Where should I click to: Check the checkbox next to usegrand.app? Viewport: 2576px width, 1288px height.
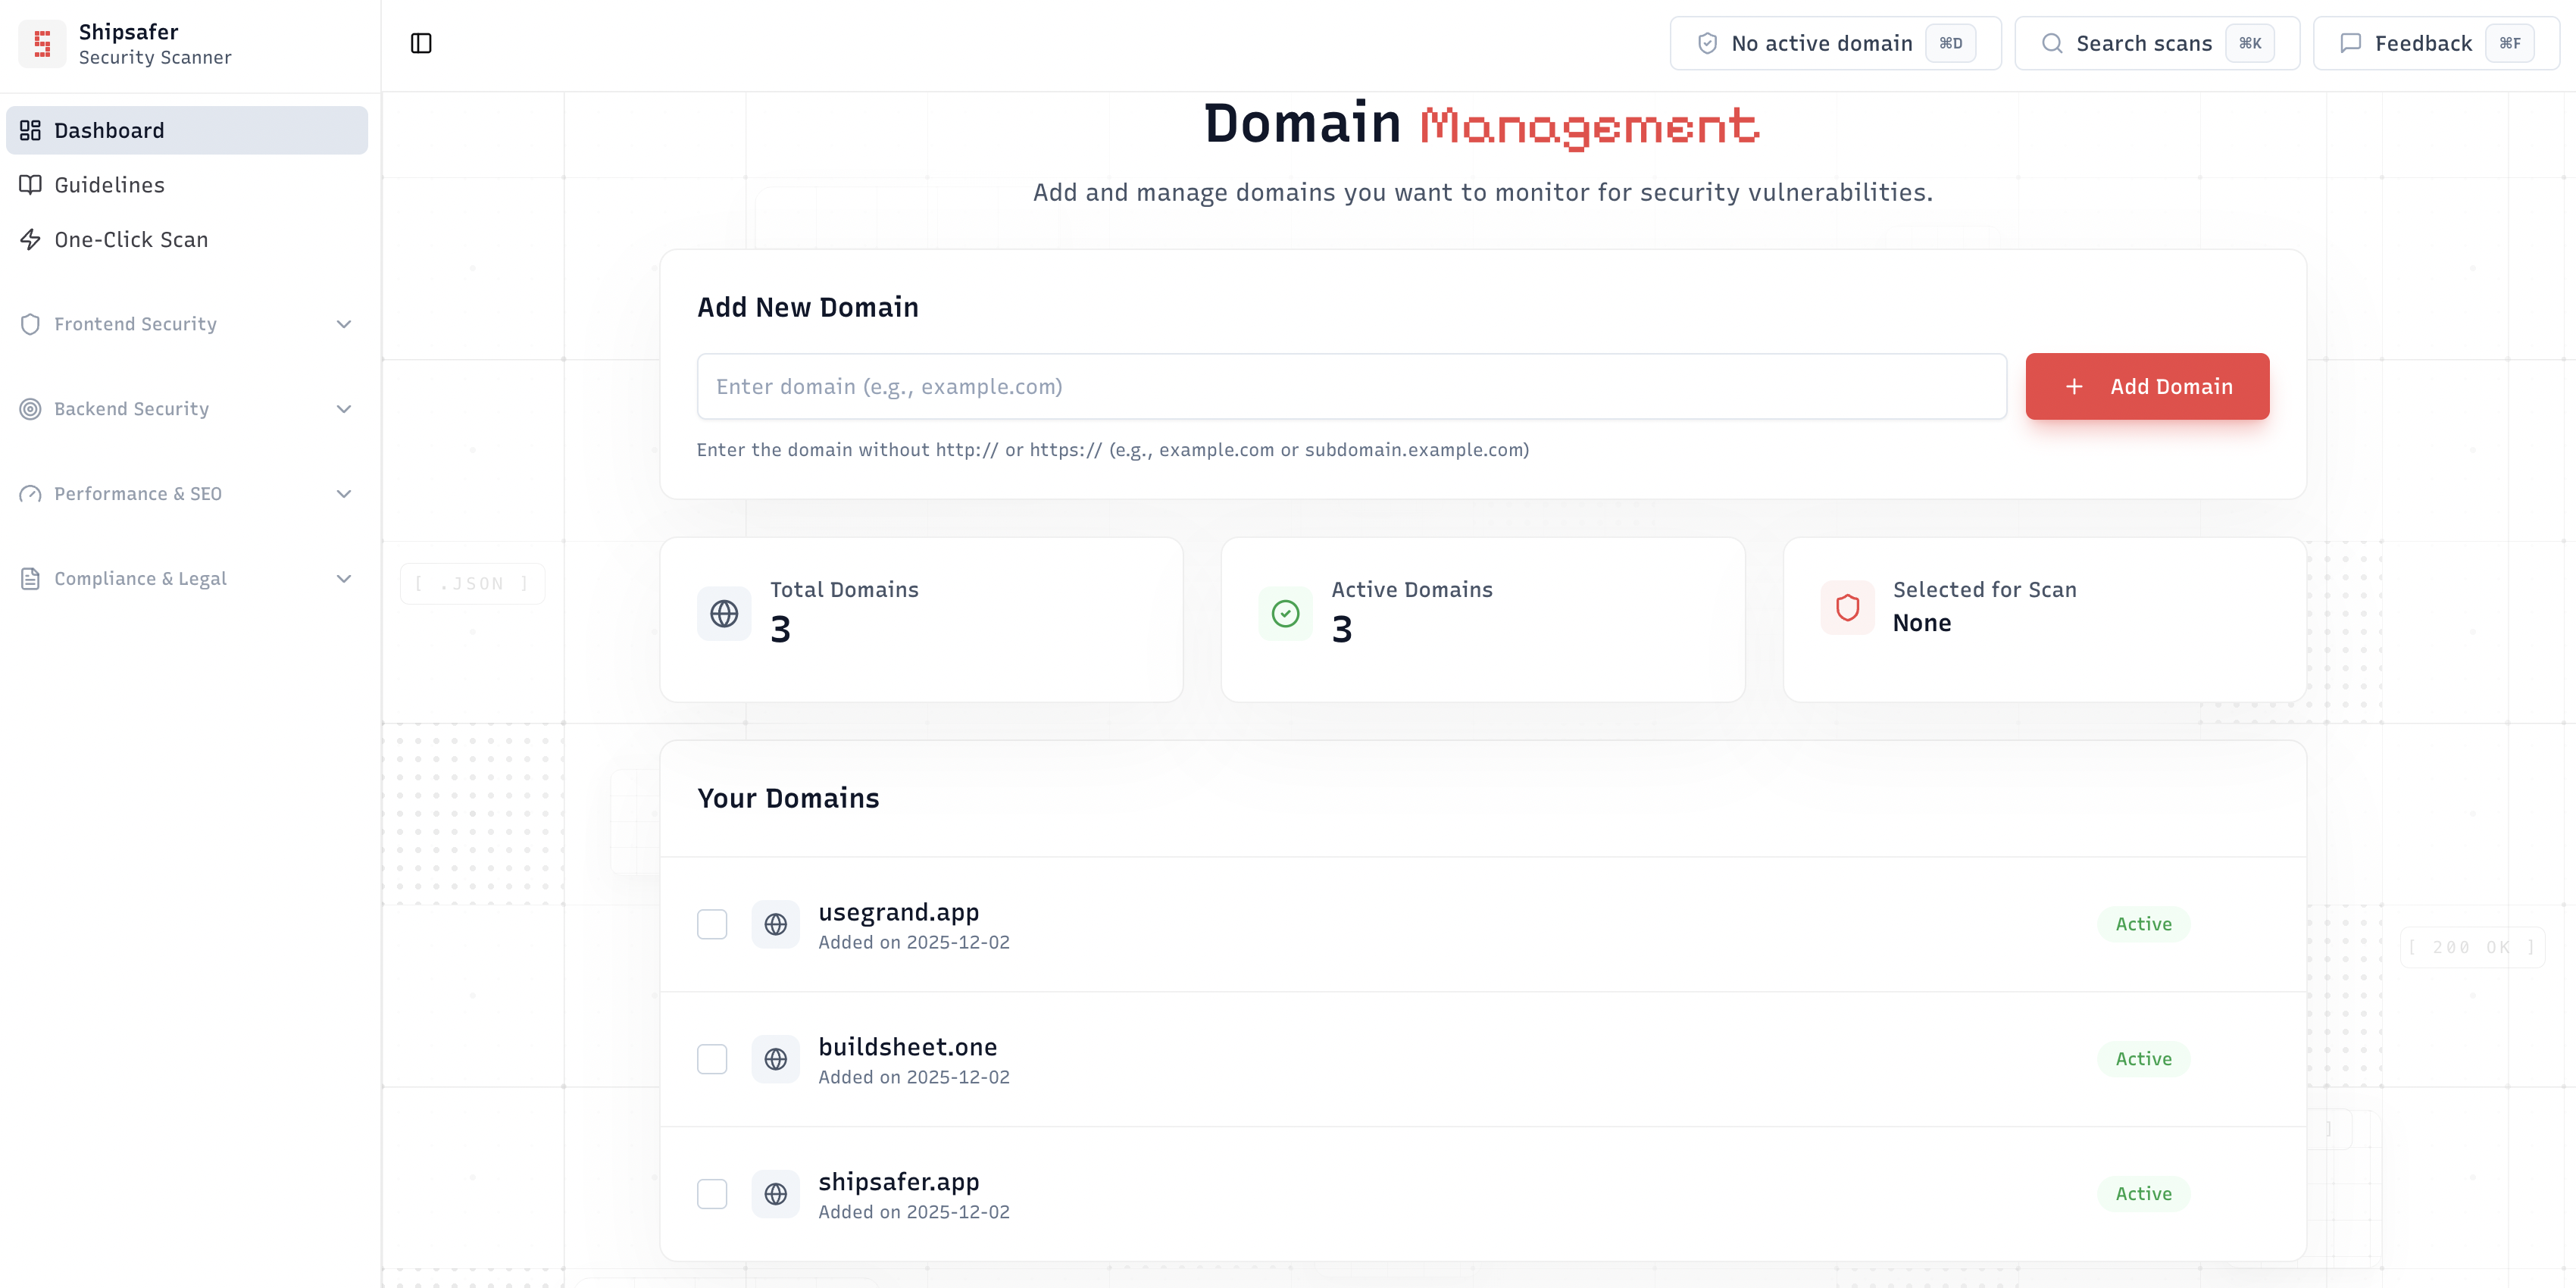pyautogui.click(x=712, y=924)
